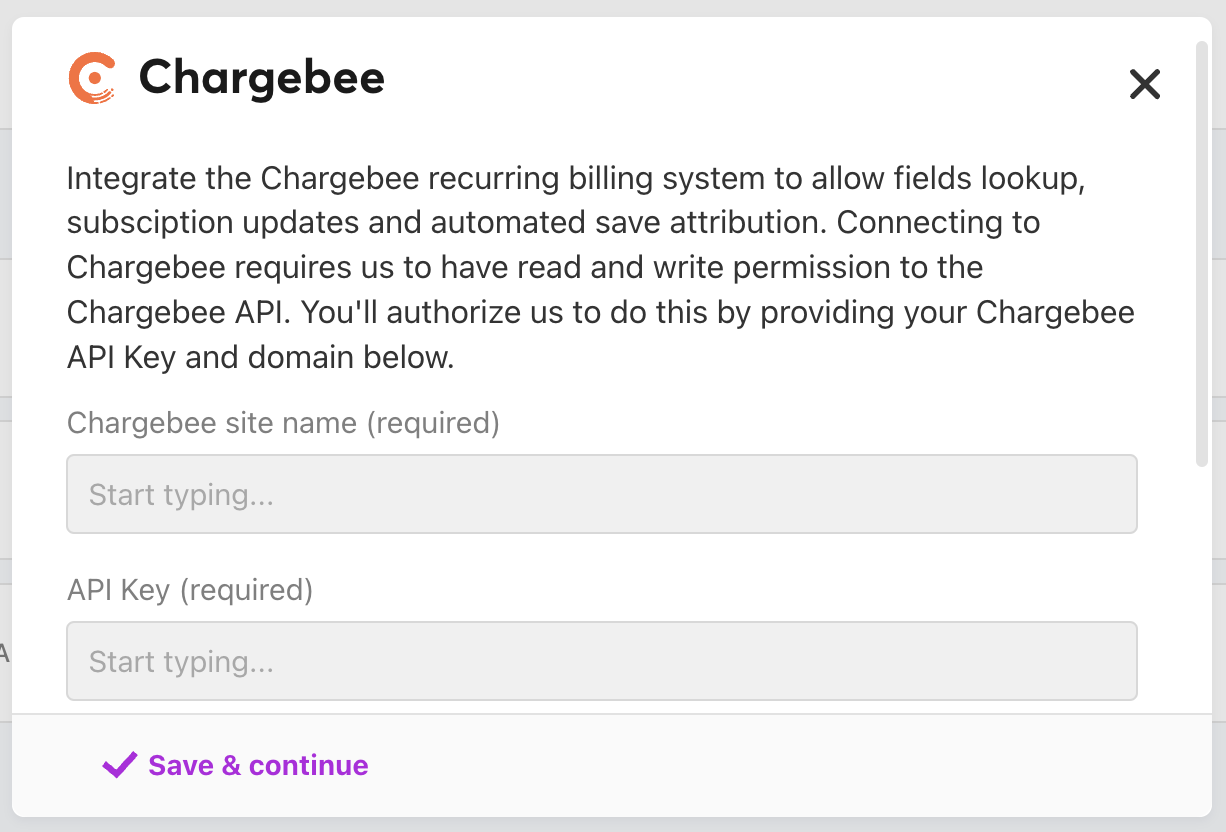Click the "API Key and domain below" text

coord(261,357)
